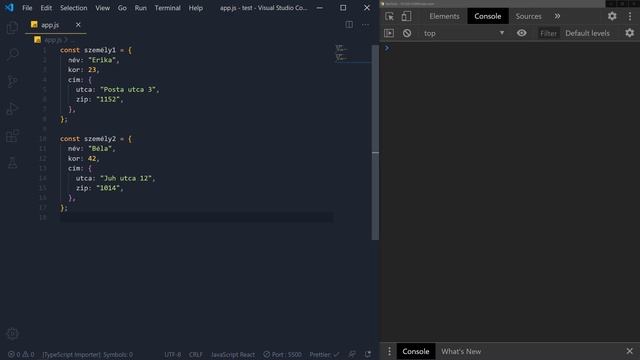Open the Search view in activity bar
The height and width of the screenshot is (360, 640).
[x=12, y=54]
